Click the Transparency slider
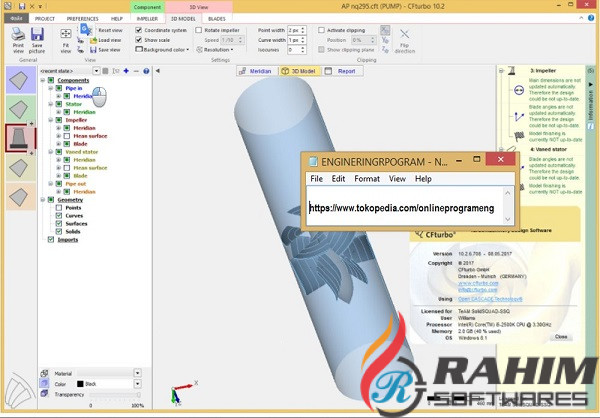The width and height of the screenshot is (600, 418). 115,394
